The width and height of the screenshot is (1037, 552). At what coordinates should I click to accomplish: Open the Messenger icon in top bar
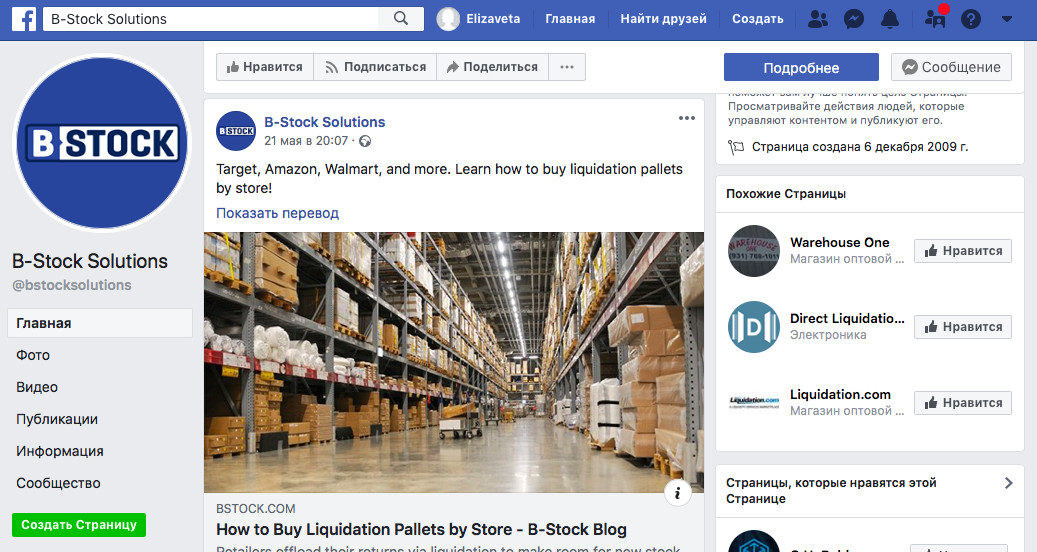pos(854,19)
